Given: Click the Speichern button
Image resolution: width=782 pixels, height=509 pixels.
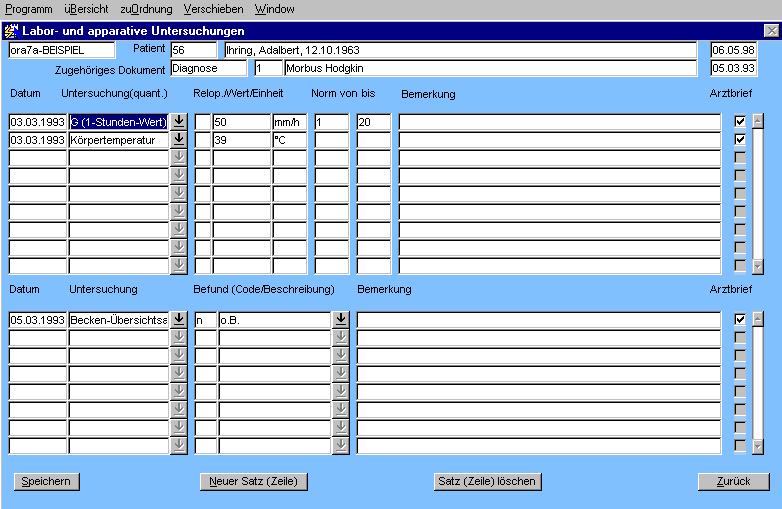Looking at the screenshot, I should [x=46, y=482].
